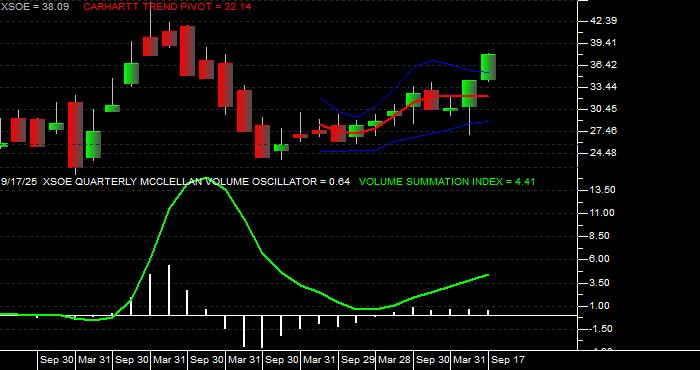Click the 13.50 oscillator axis value
This screenshot has height=370, width=700.
tap(602, 190)
